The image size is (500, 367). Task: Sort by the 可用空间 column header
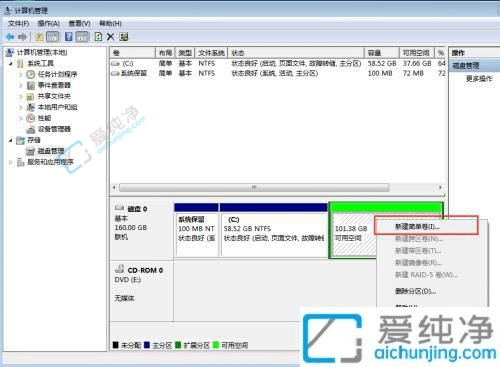tap(417, 53)
